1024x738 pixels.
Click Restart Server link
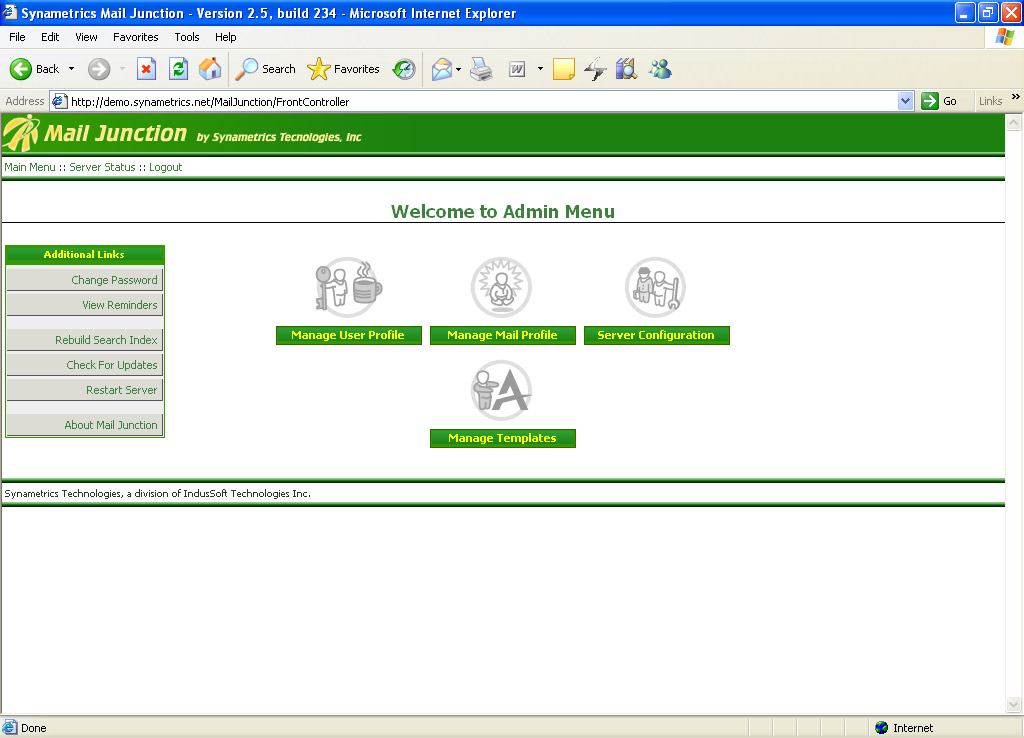tap(85, 390)
